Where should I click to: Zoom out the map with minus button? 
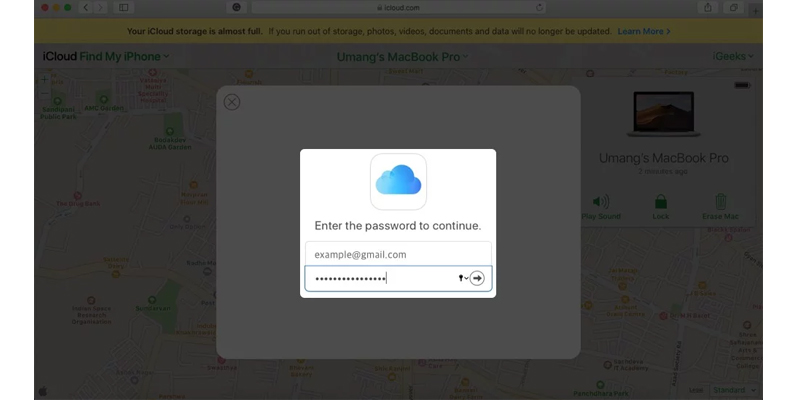[45, 94]
